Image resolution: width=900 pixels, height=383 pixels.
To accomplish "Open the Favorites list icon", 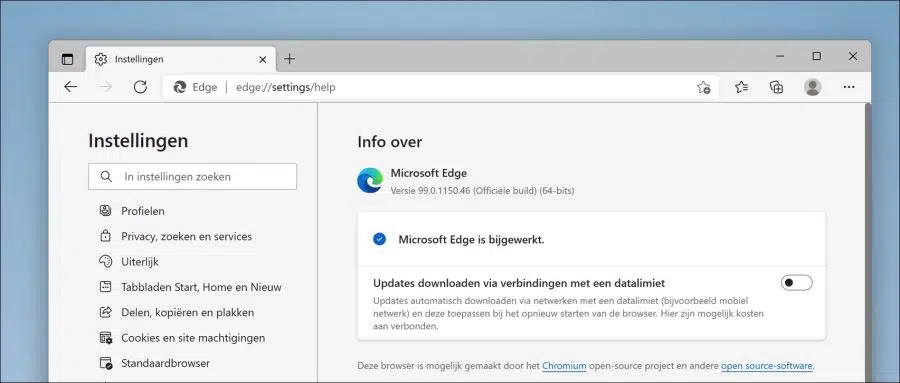I will click(x=741, y=87).
